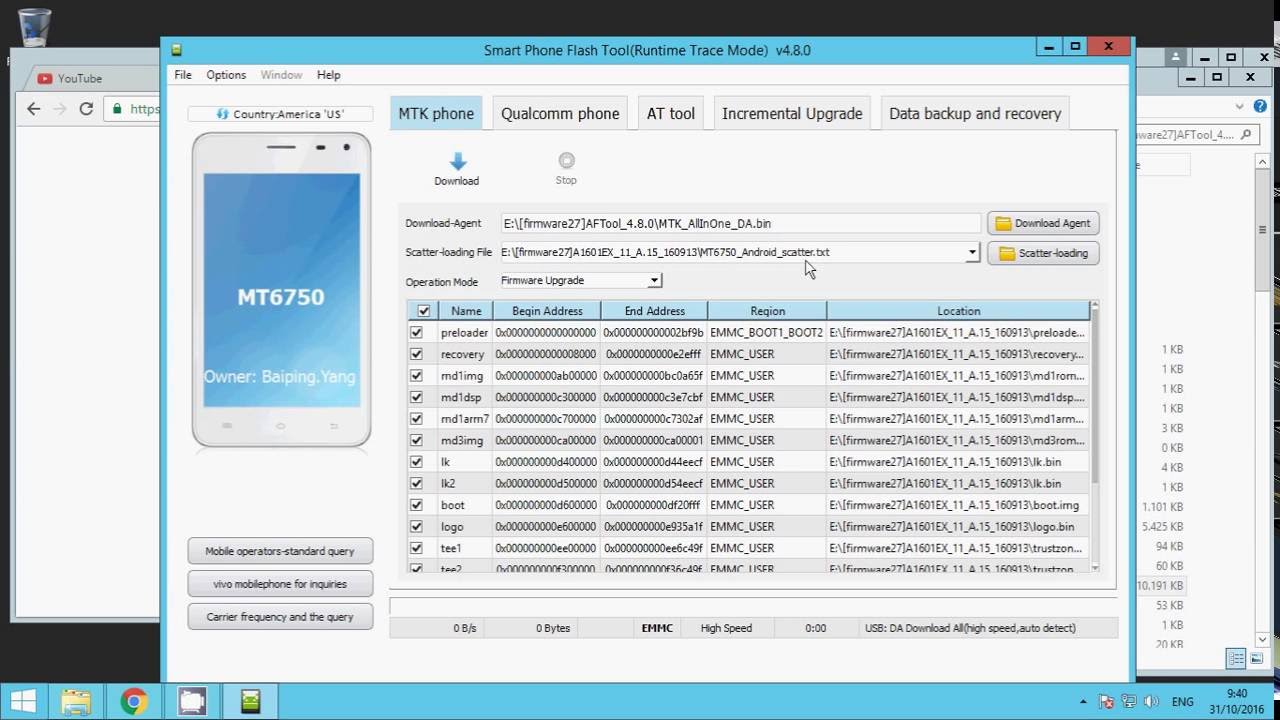Click the green lock icon in Chrome

click(118, 109)
